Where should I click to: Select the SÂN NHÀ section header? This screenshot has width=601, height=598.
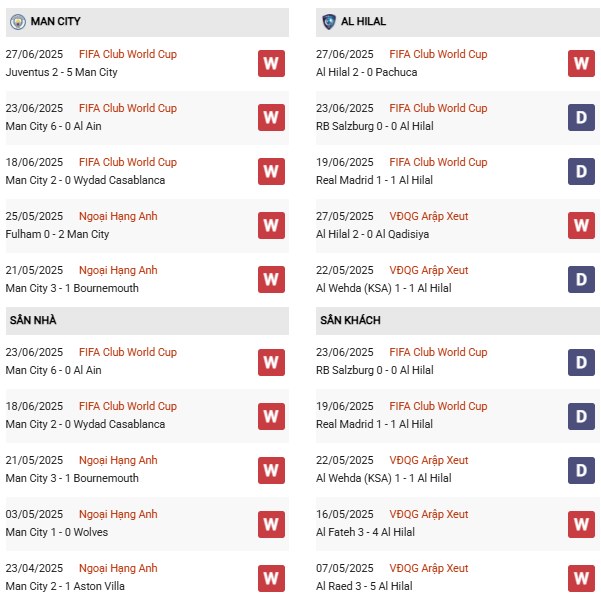pos(147,320)
